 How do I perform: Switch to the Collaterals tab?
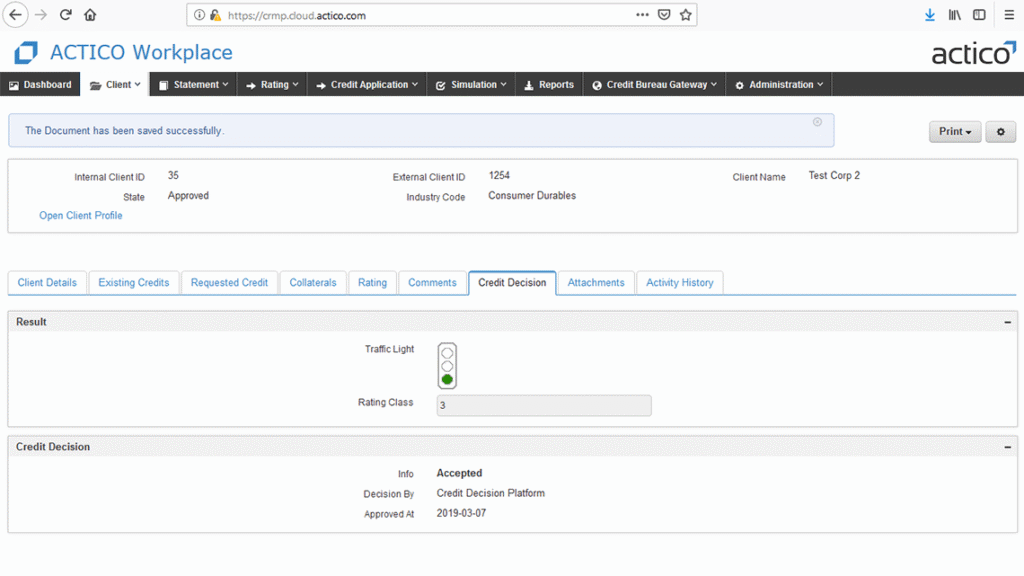click(x=313, y=283)
